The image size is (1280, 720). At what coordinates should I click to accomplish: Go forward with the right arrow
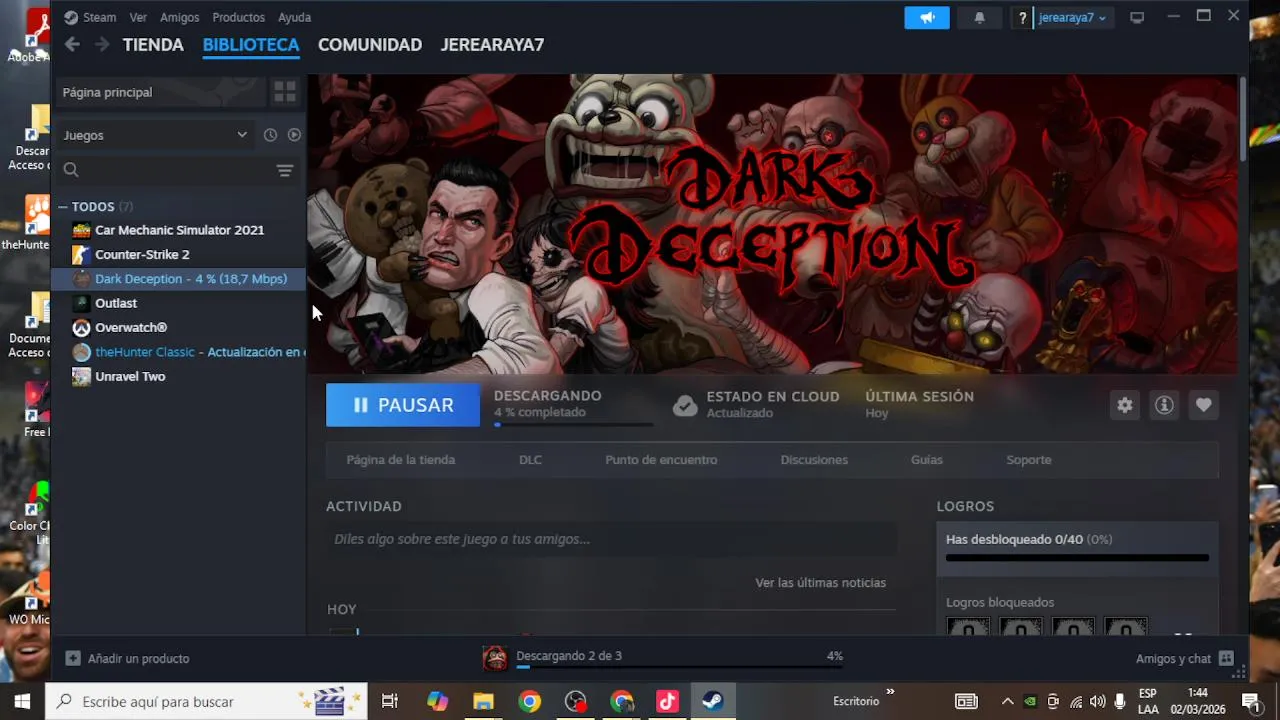(x=102, y=44)
